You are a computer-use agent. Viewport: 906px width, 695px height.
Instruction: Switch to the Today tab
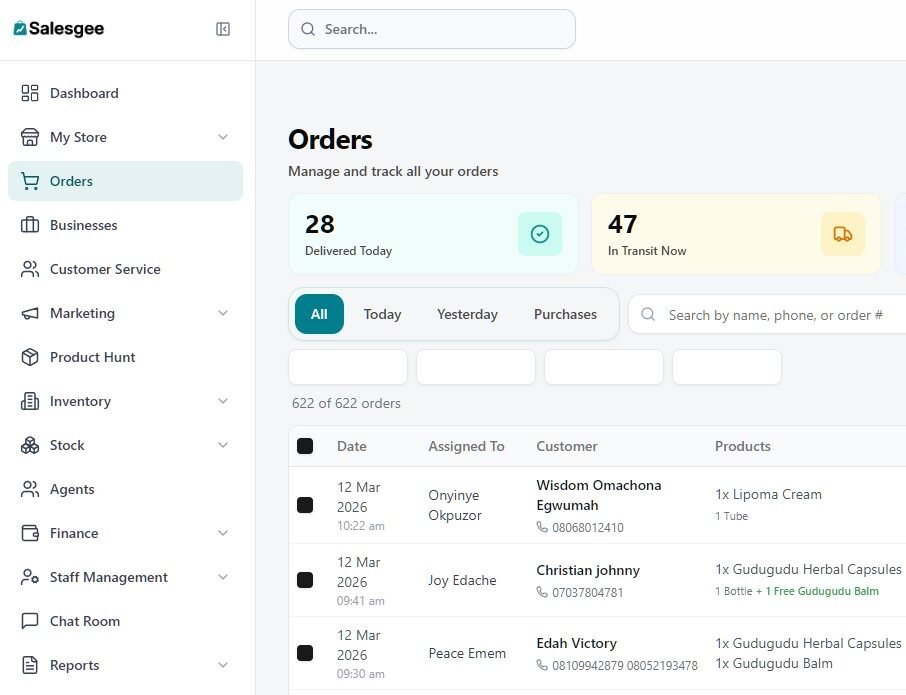click(x=382, y=314)
